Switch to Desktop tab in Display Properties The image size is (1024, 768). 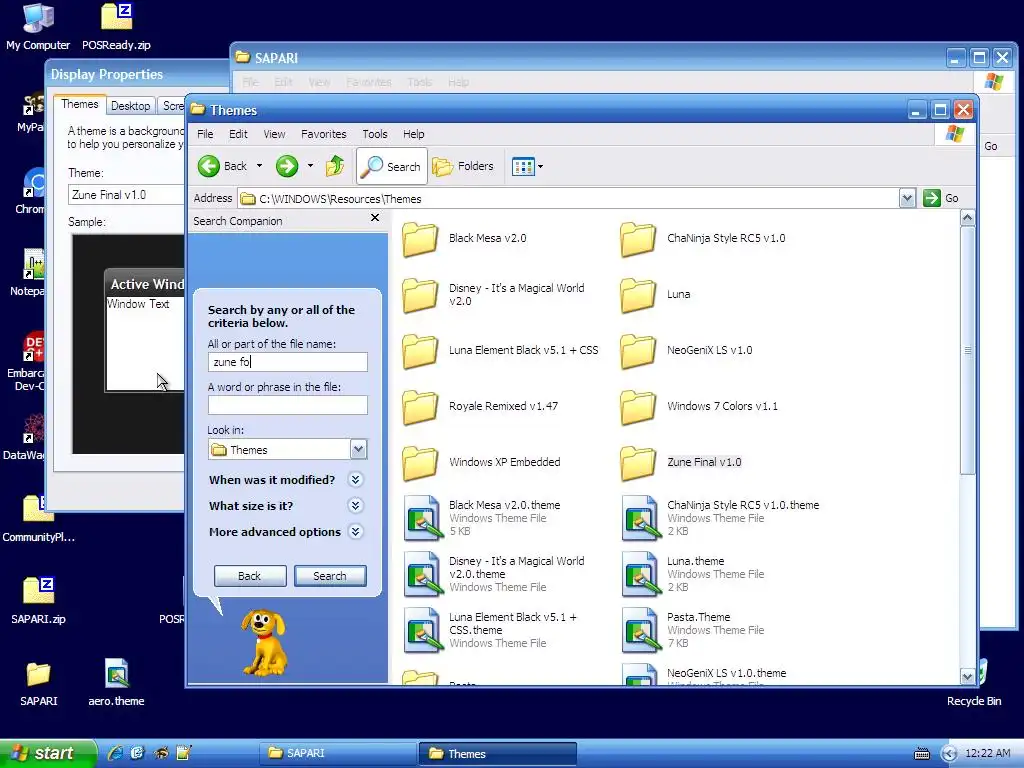pos(130,106)
